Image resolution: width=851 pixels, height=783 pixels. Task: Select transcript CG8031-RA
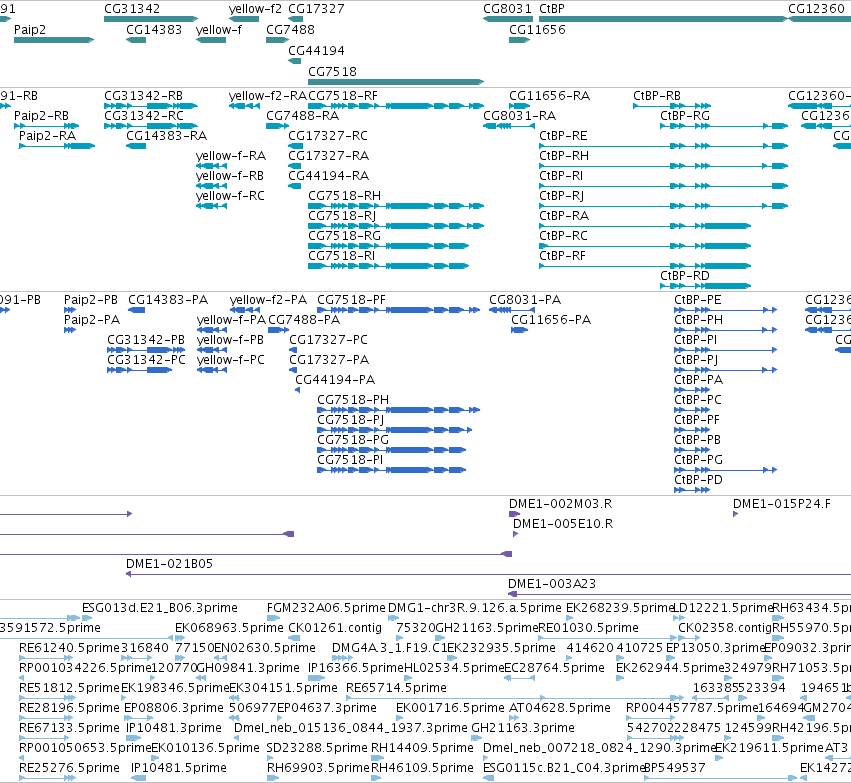pyautogui.click(x=519, y=116)
